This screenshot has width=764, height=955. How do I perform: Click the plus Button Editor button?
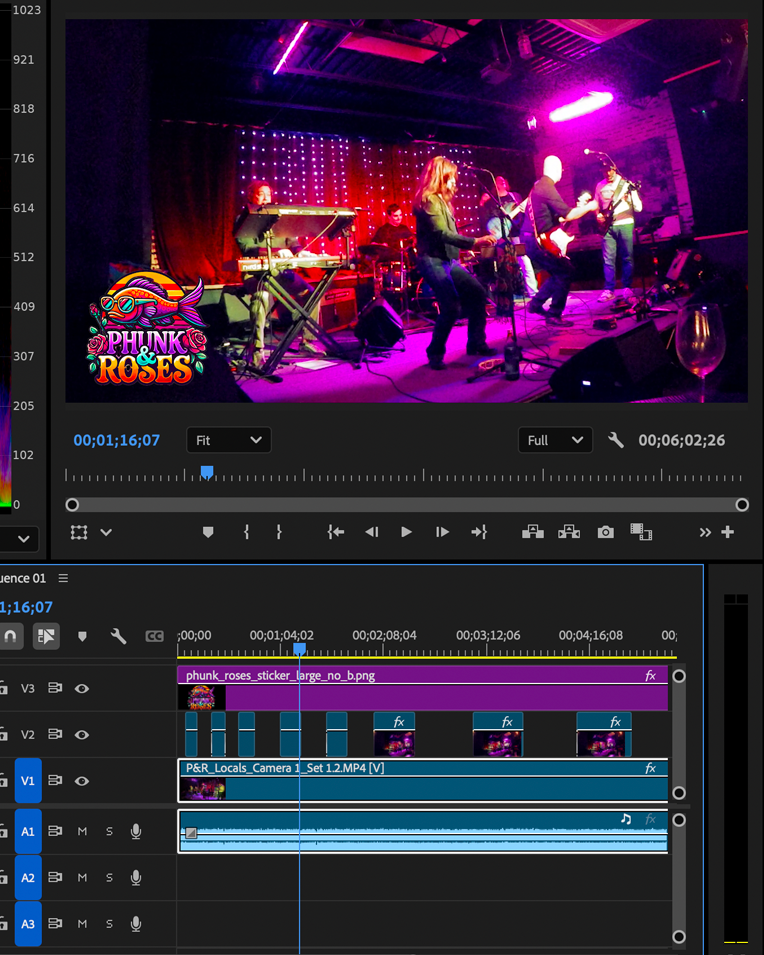[728, 532]
